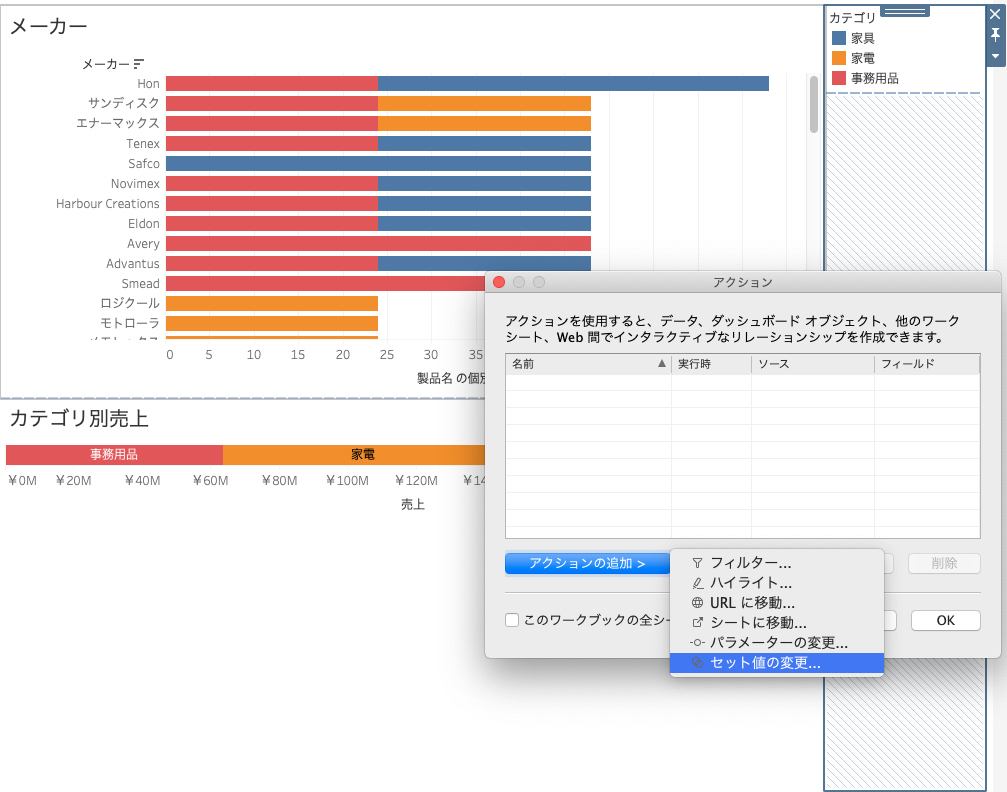1007x792 pixels.
Task: Click the parameter slider icon in the menu
Action: click(x=697, y=643)
